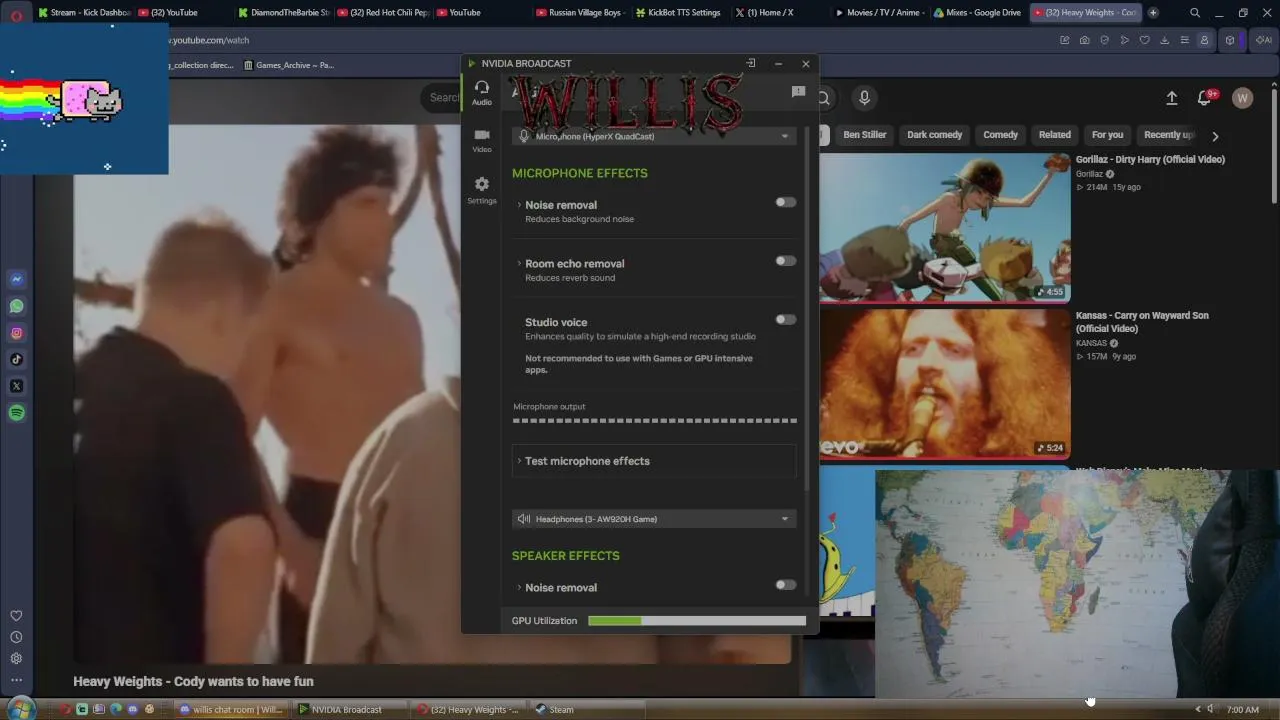This screenshot has width=1280, height=720.
Task: Click the Gorillaz Dirty Harry thumbnail
Action: 945,227
